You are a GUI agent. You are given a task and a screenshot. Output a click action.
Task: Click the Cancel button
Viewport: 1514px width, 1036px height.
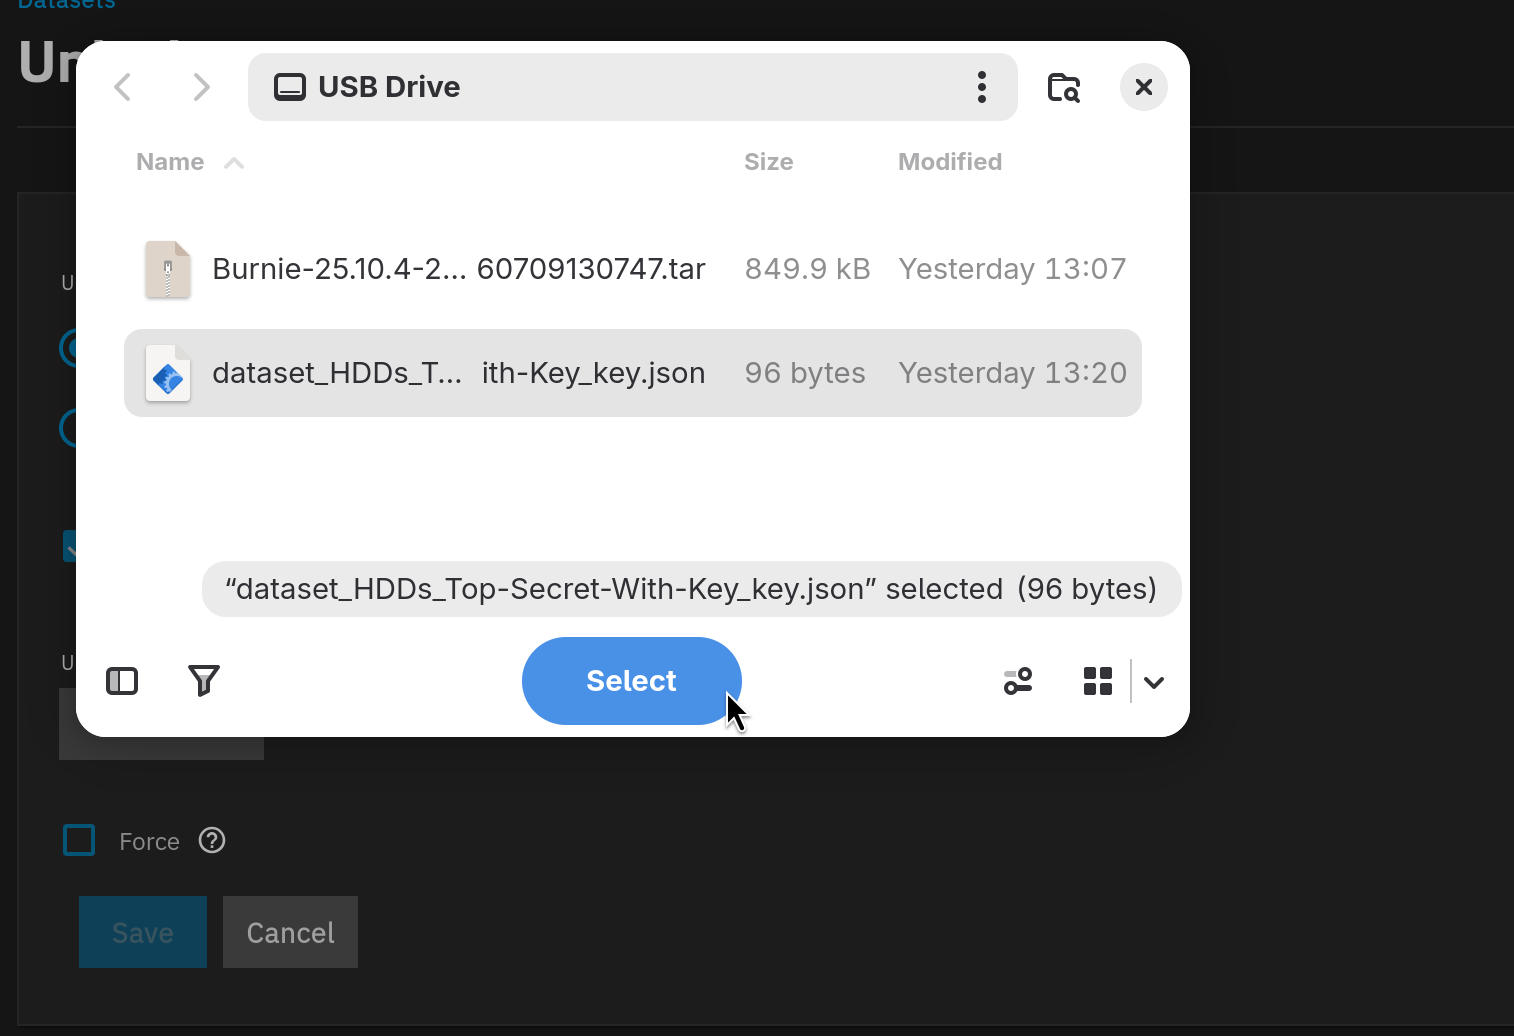coord(290,932)
